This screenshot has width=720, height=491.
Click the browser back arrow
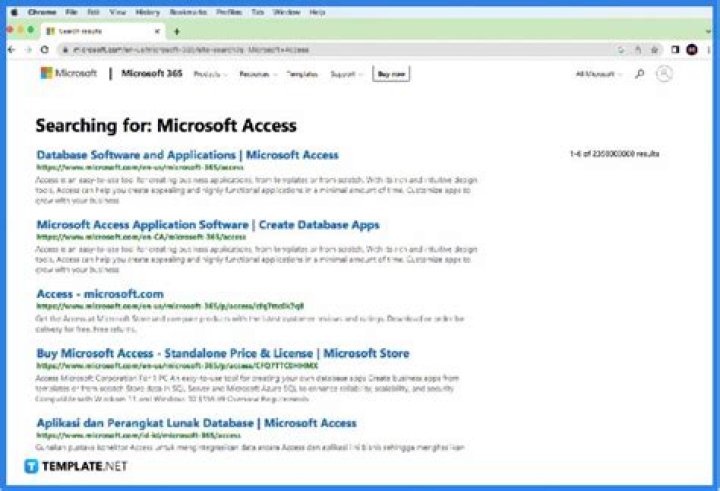tap(12, 49)
